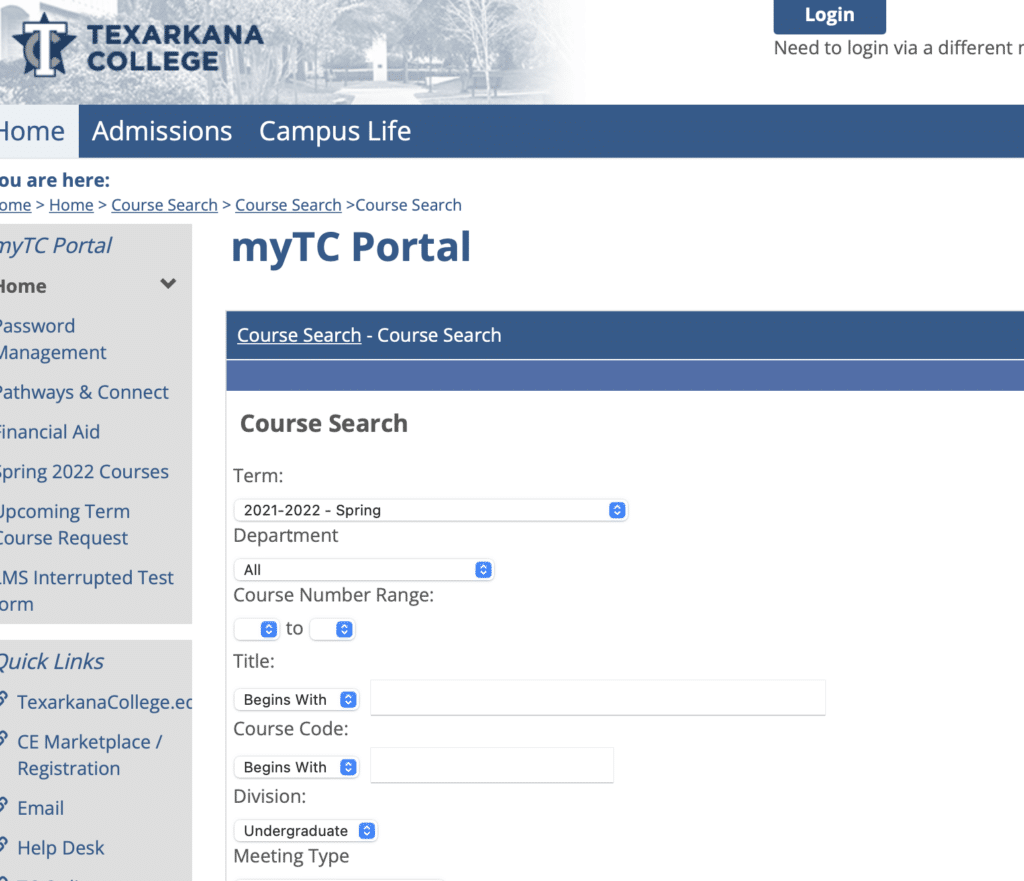
Task: Click the link icon beside Email quick link
Action: (4, 804)
